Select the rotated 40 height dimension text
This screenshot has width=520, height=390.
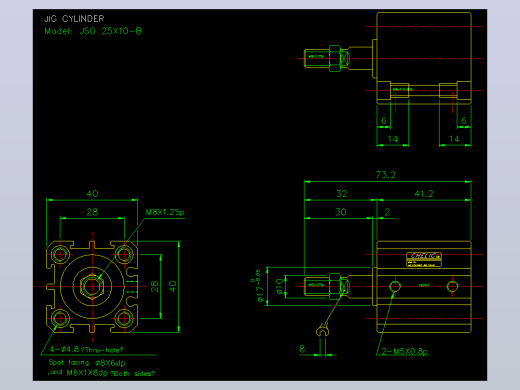coord(172,286)
